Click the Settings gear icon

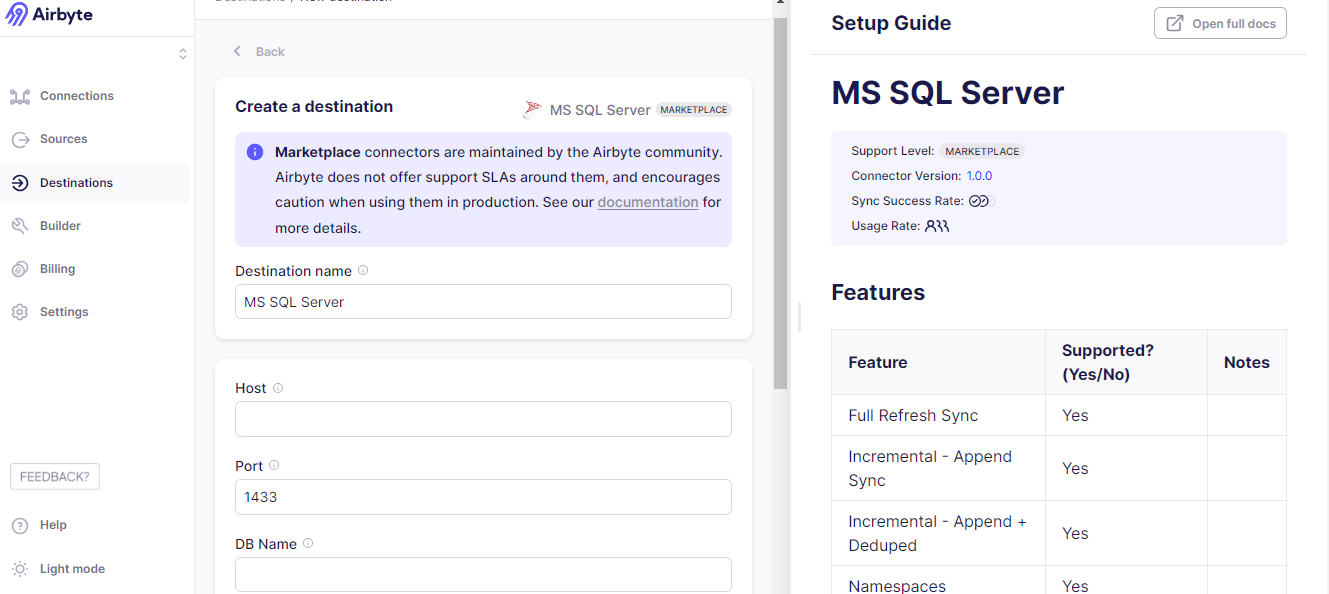(20, 312)
